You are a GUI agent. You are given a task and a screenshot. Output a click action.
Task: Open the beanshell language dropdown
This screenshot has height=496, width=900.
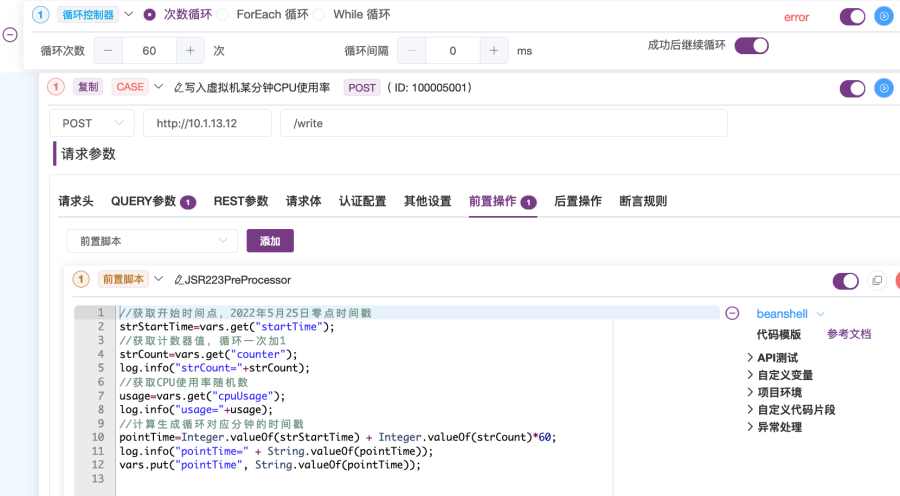pos(790,314)
